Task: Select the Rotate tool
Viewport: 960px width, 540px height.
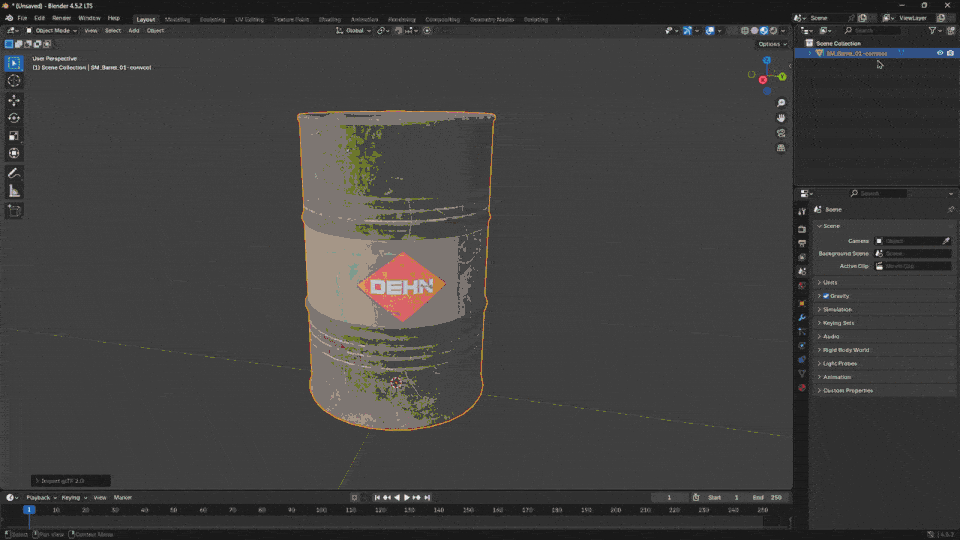Action: point(14,118)
